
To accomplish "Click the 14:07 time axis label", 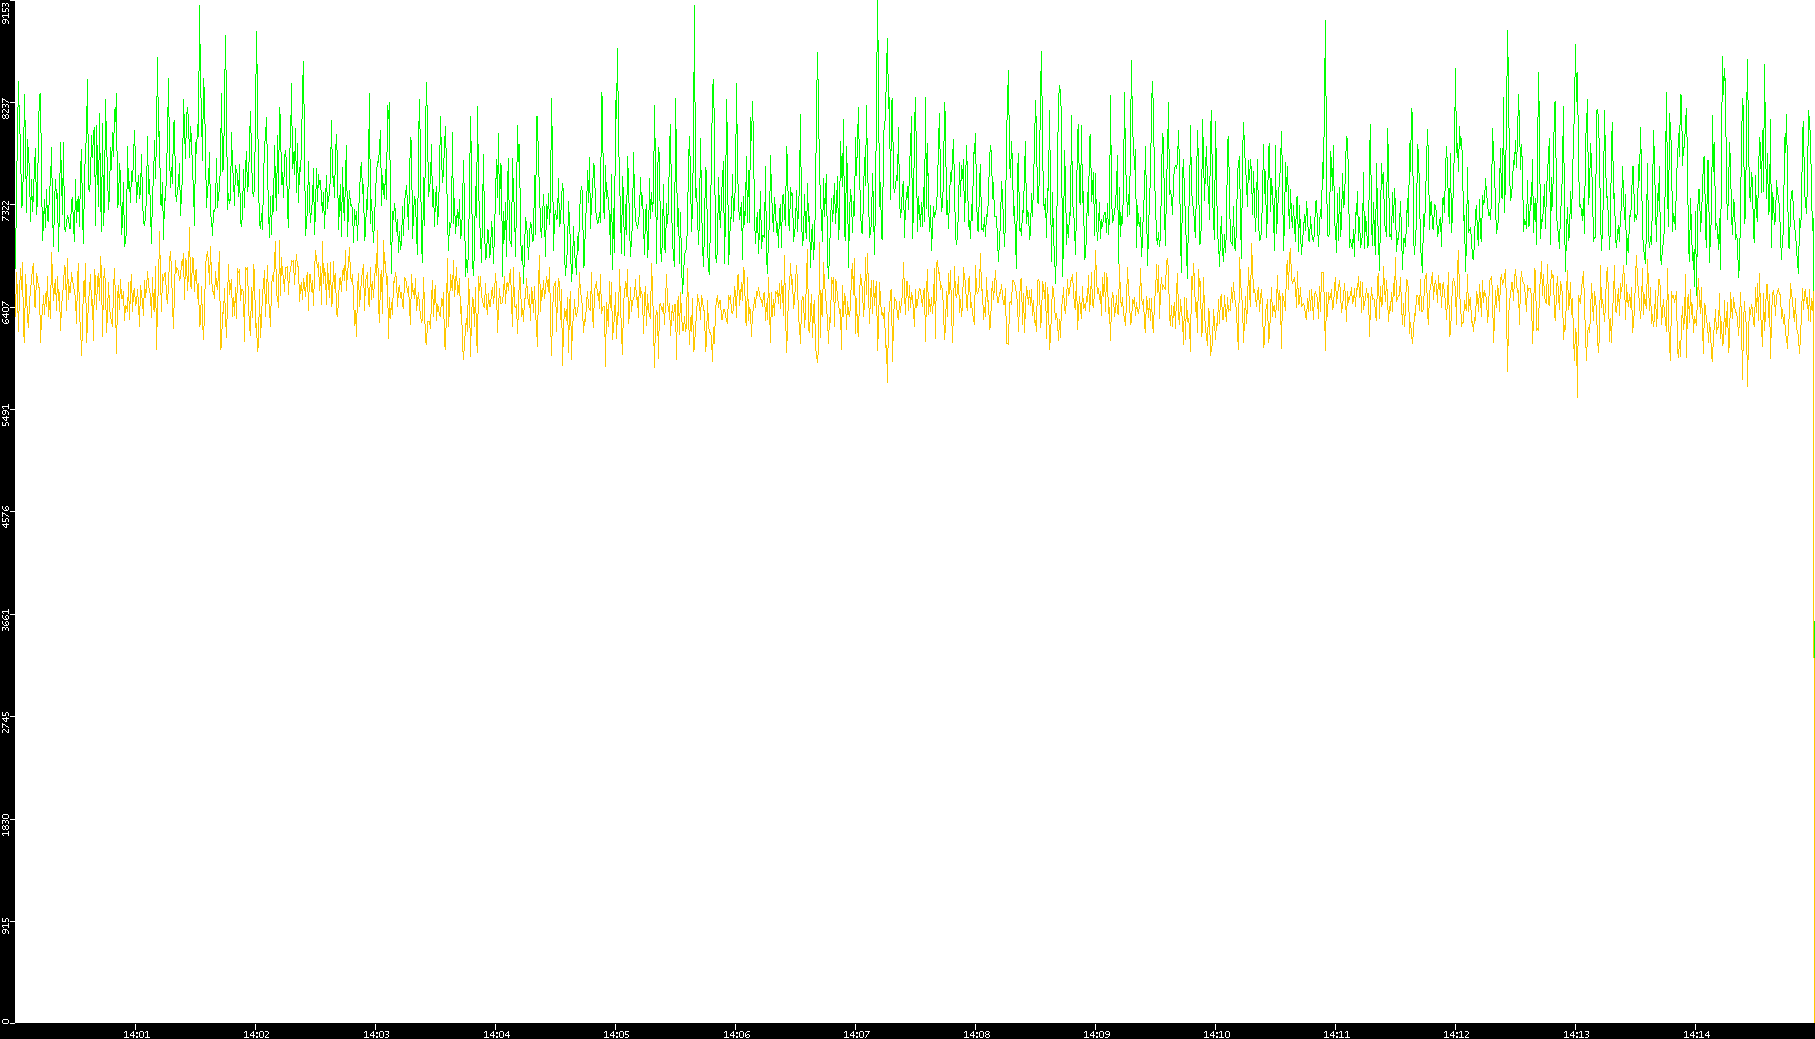I will (x=856, y=1034).
